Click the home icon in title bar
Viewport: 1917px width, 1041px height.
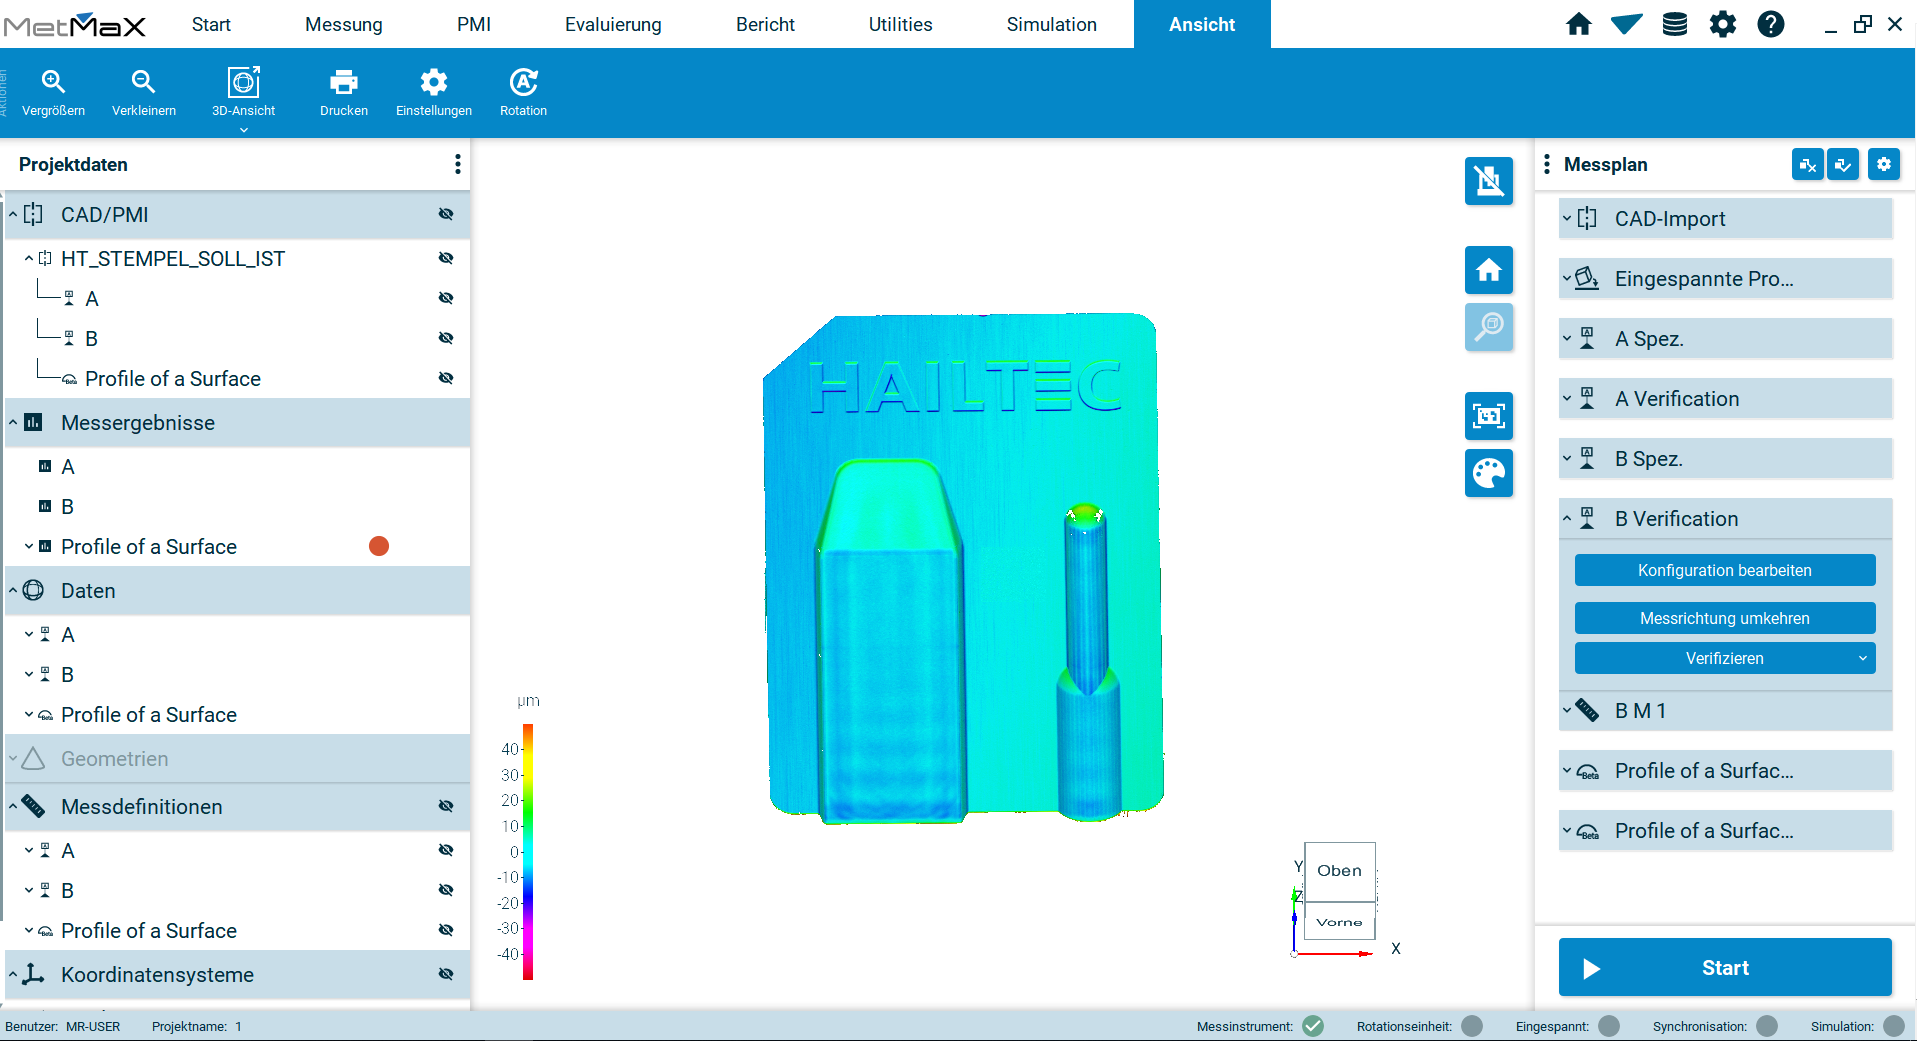(x=1579, y=24)
